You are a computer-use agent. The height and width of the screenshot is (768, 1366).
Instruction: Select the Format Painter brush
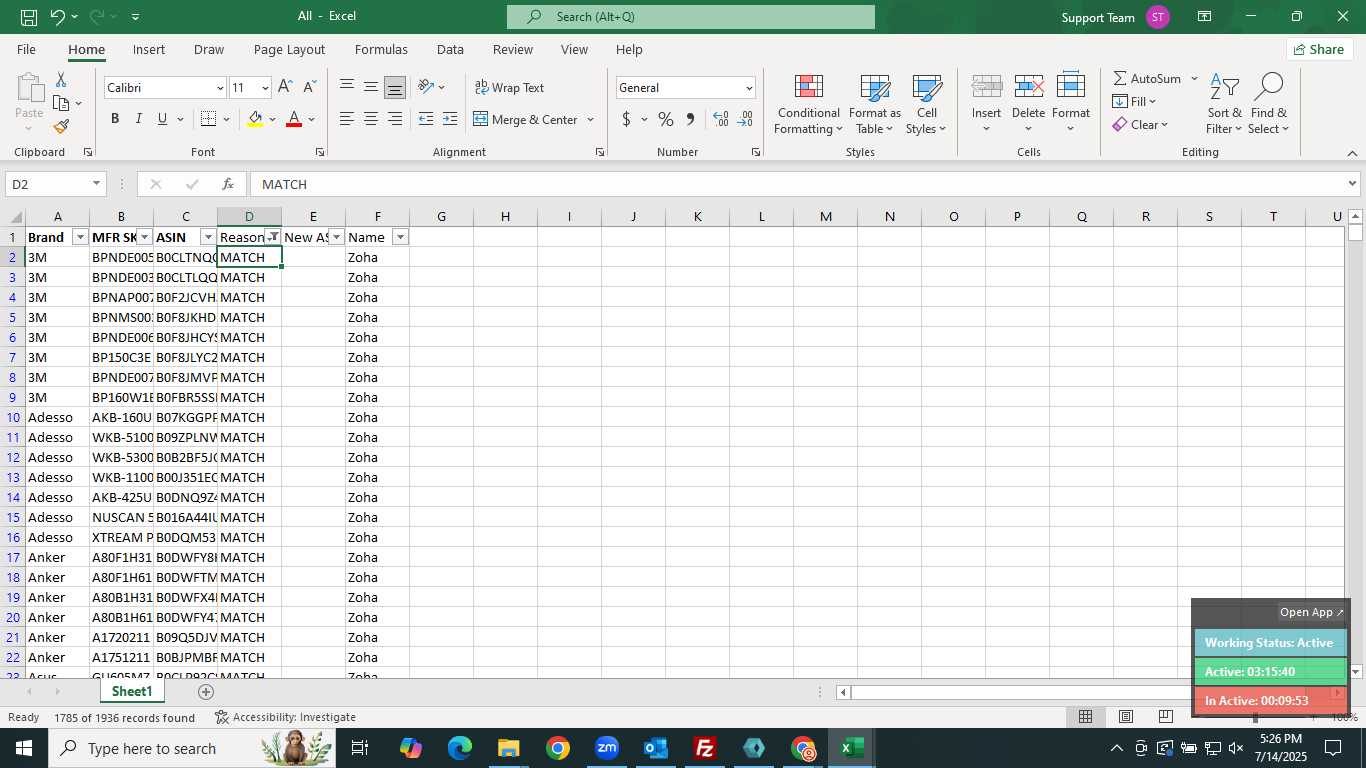point(61,126)
